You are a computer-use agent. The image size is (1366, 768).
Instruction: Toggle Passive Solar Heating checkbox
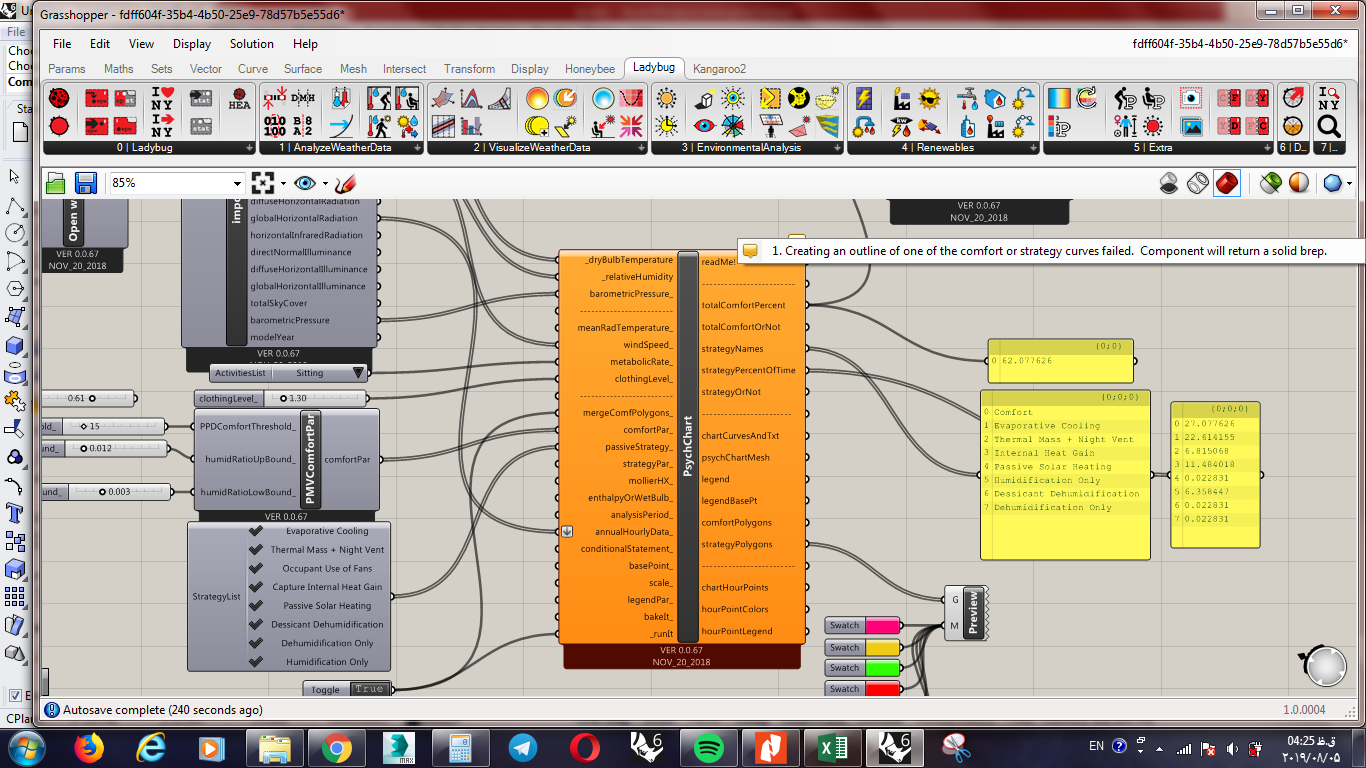[x=256, y=606]
